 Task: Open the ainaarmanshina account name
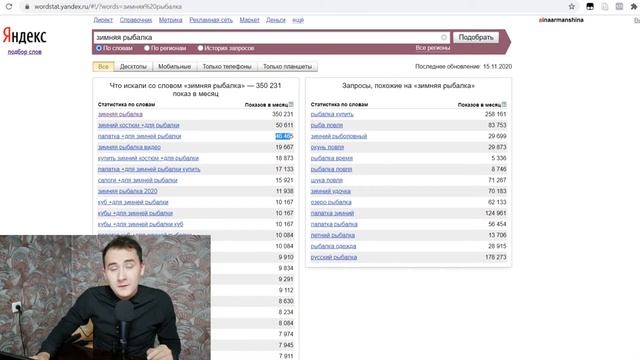pyautogui.click(x=561, y=20)
